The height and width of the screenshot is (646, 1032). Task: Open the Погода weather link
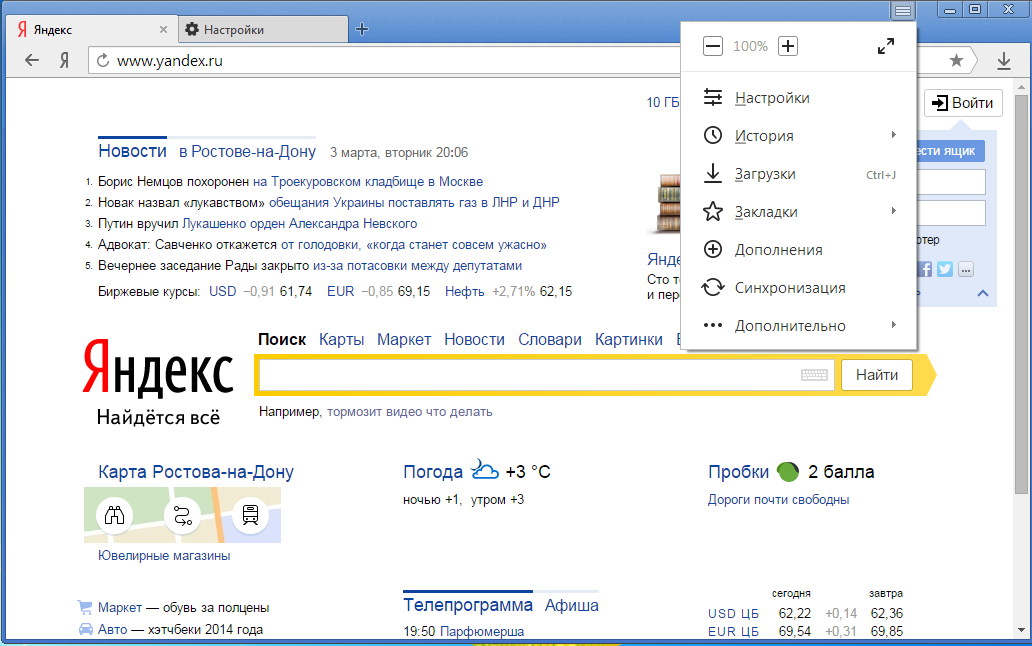click(x=433, y=472)
